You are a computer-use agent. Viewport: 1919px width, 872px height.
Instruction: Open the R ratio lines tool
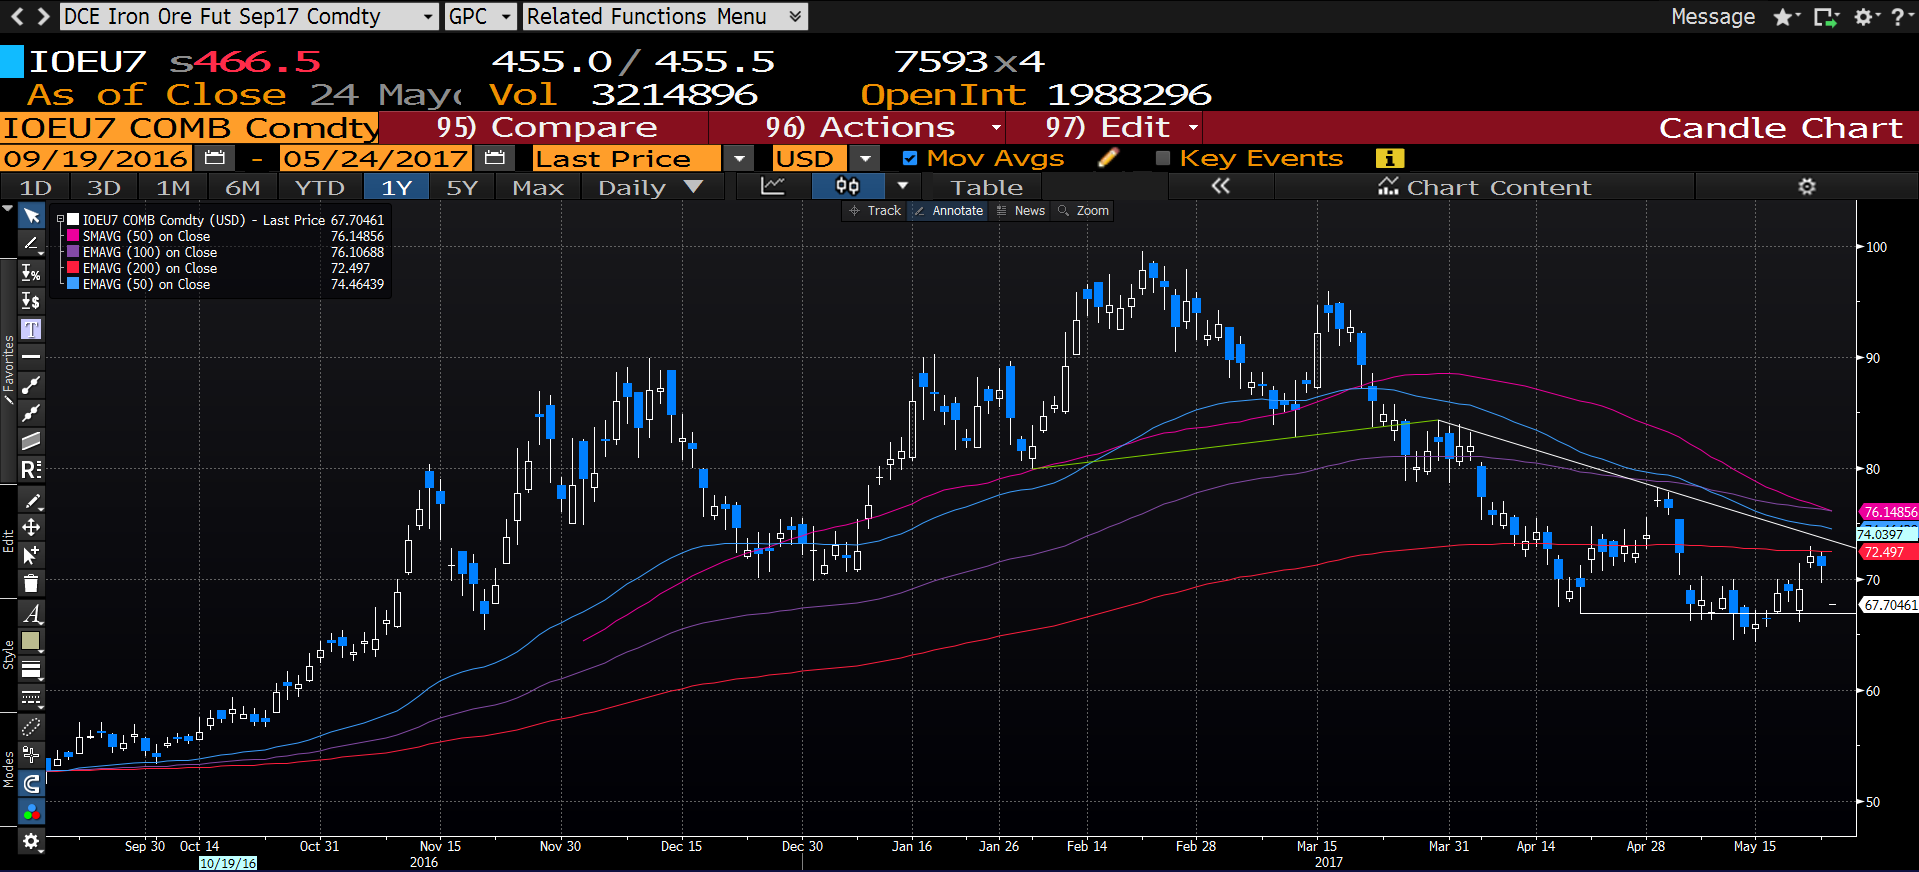[32, 469]
